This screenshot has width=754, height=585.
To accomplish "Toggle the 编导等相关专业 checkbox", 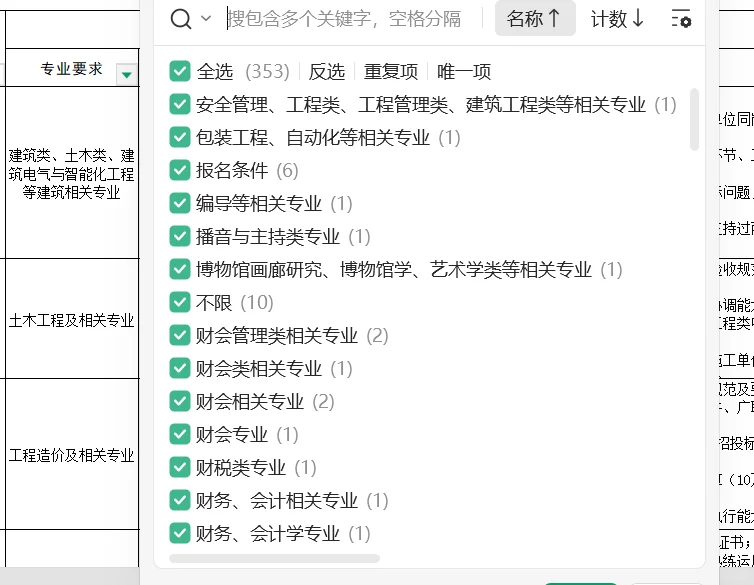I will pyautogui.click(x=180, y=203).
